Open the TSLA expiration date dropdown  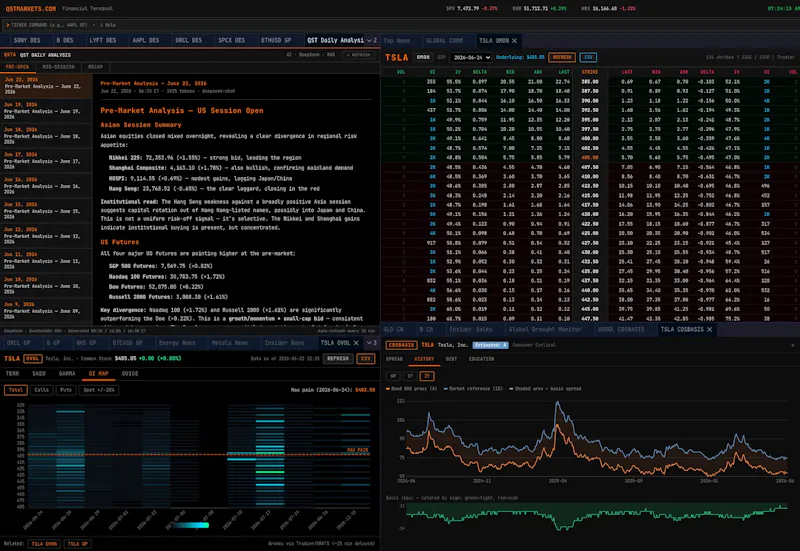tap(471, 58)
